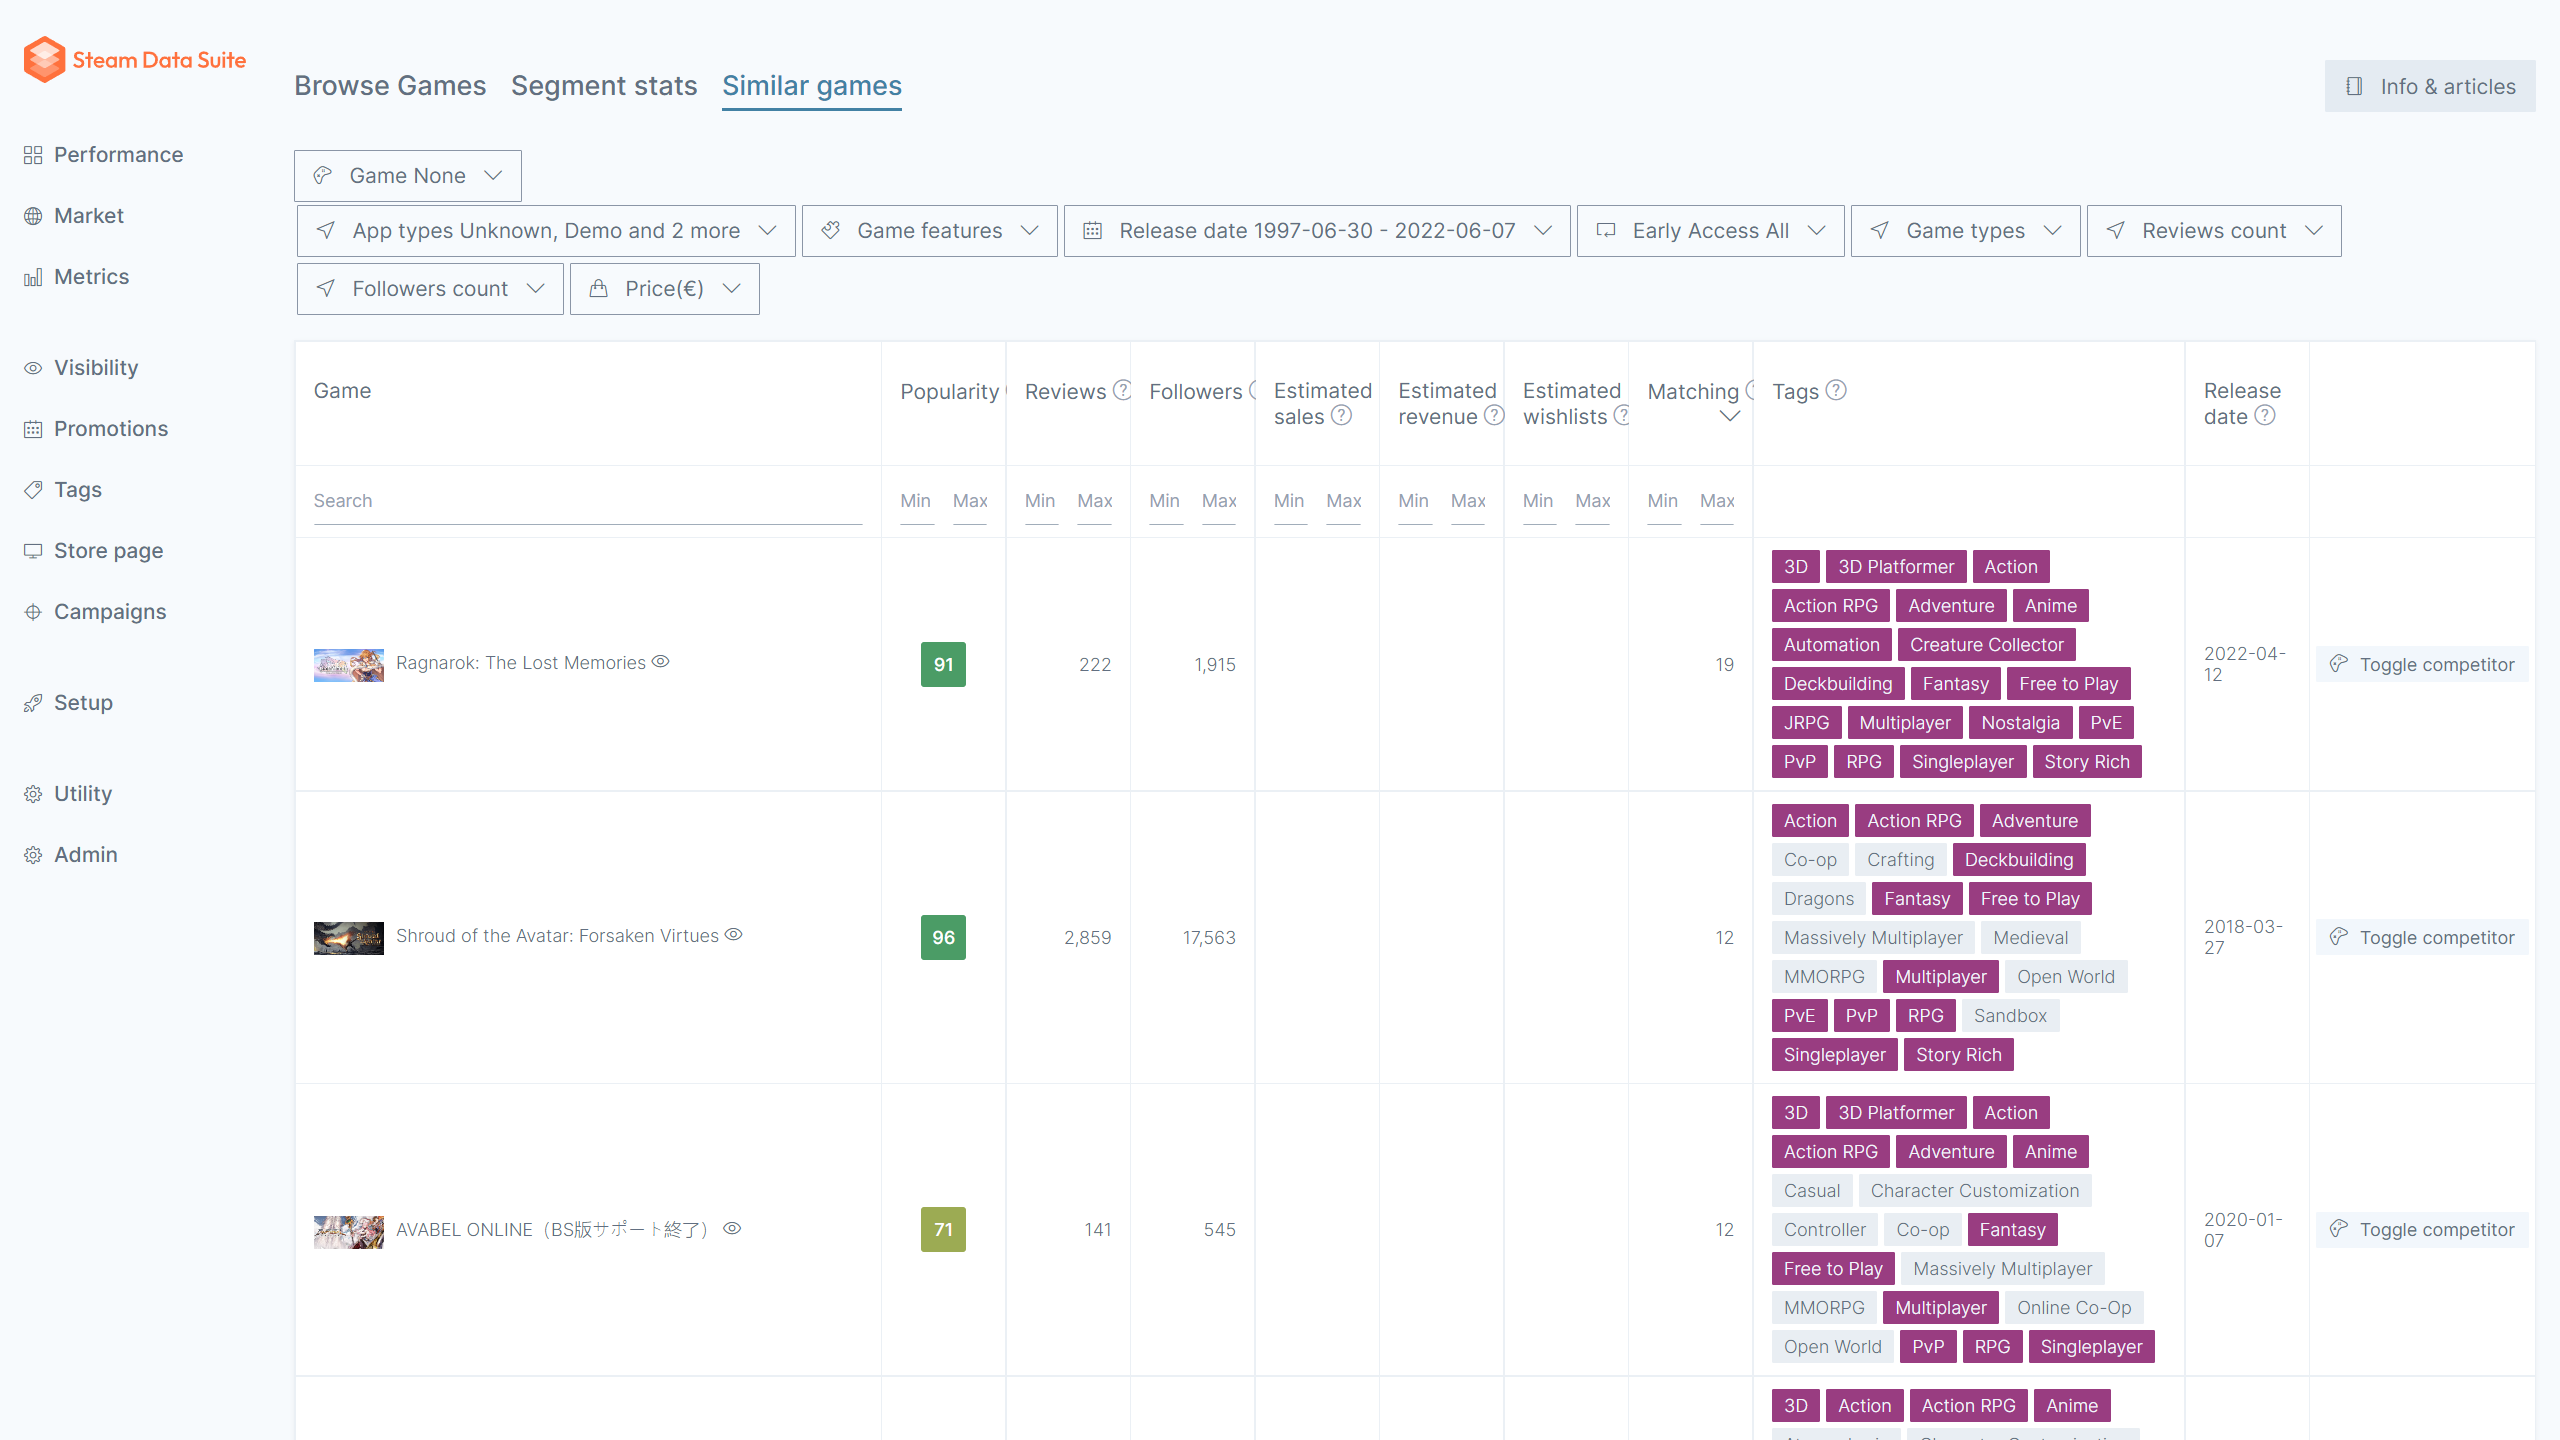Screen dimensions: 2560x1440
Task: Expand the App types filter dropdown
Action: pos(546,231)
